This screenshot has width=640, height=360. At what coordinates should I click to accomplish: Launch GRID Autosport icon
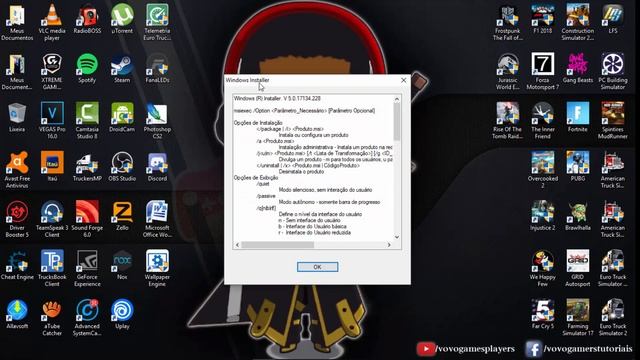click(x=578, y=268)
